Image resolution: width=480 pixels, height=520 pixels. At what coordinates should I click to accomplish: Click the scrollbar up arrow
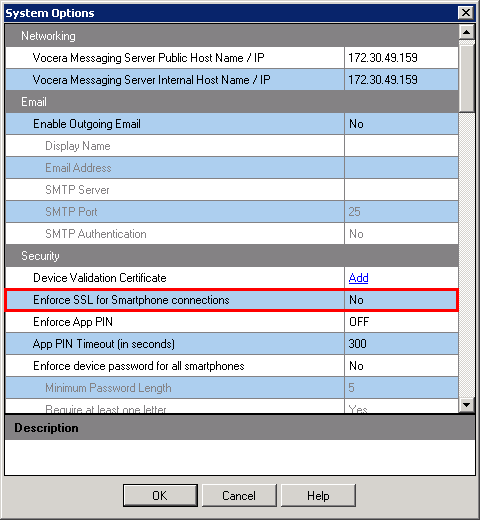(467, 32)
